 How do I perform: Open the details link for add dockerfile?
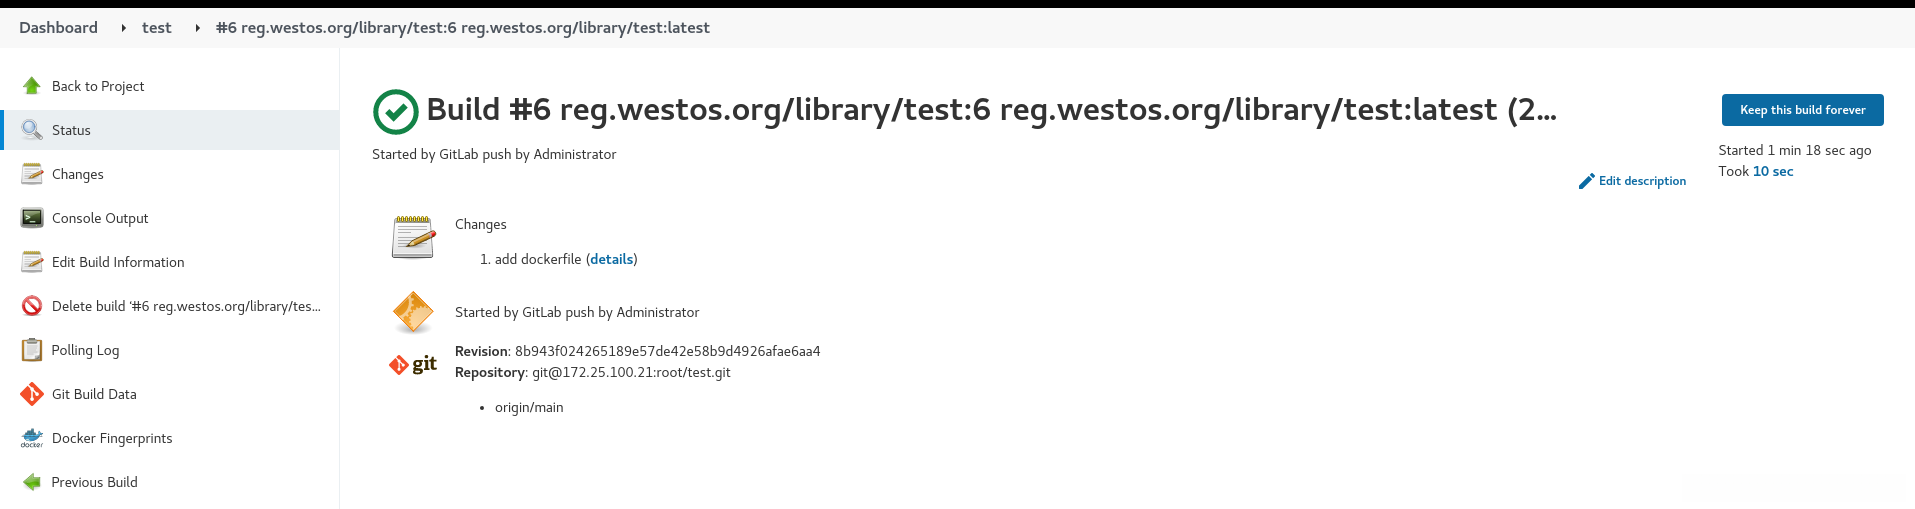click(x=611, y=259)
